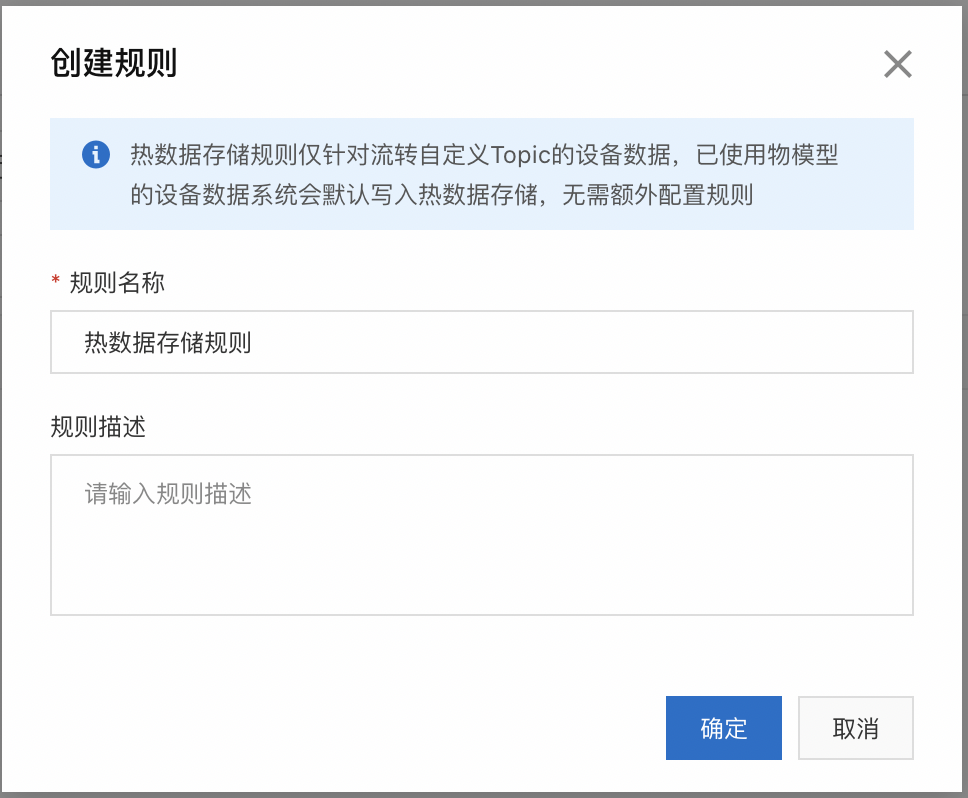Click notice line 无需额外配置规则
This screenshot has height=798, width=968.
[x=657, y=195]
